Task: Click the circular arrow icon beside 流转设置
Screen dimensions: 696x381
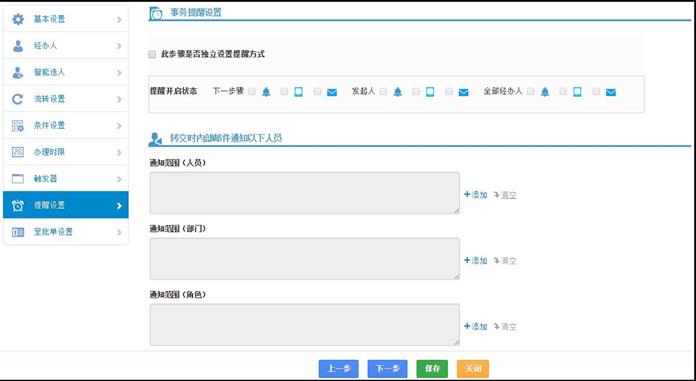Action: (18, 99)
